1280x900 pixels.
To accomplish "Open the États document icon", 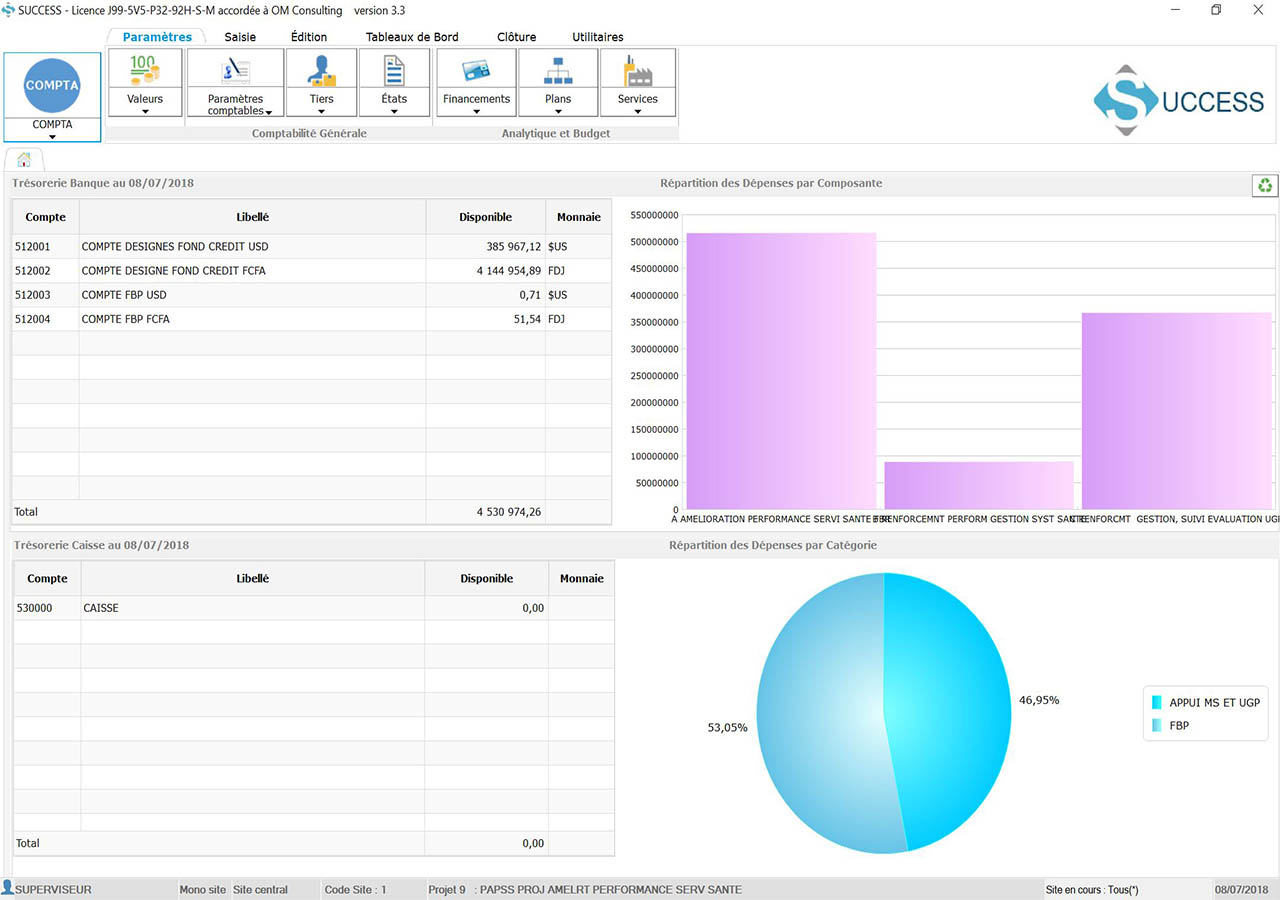I will (x=394, y=70).
